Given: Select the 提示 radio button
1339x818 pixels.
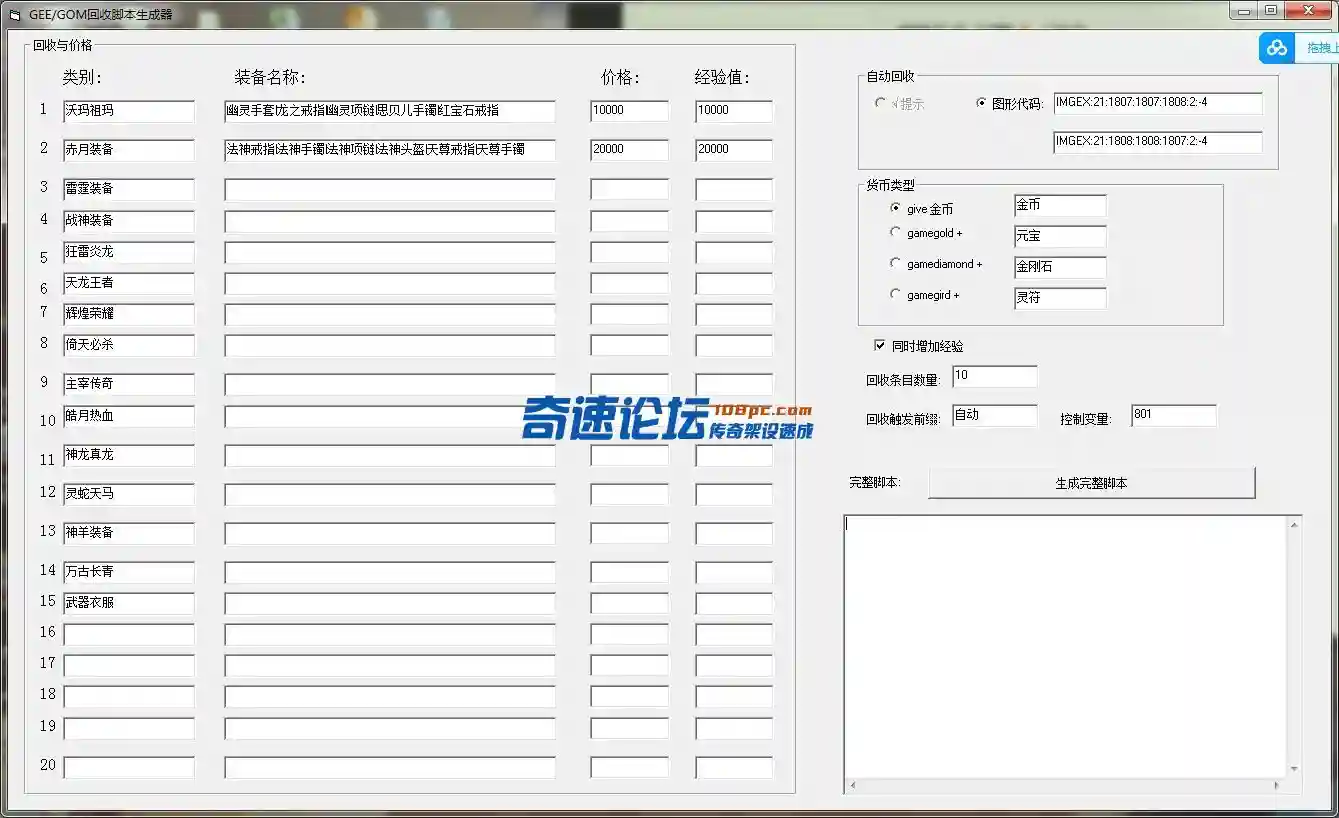Looking at the screenshot, I should [880, 102].
